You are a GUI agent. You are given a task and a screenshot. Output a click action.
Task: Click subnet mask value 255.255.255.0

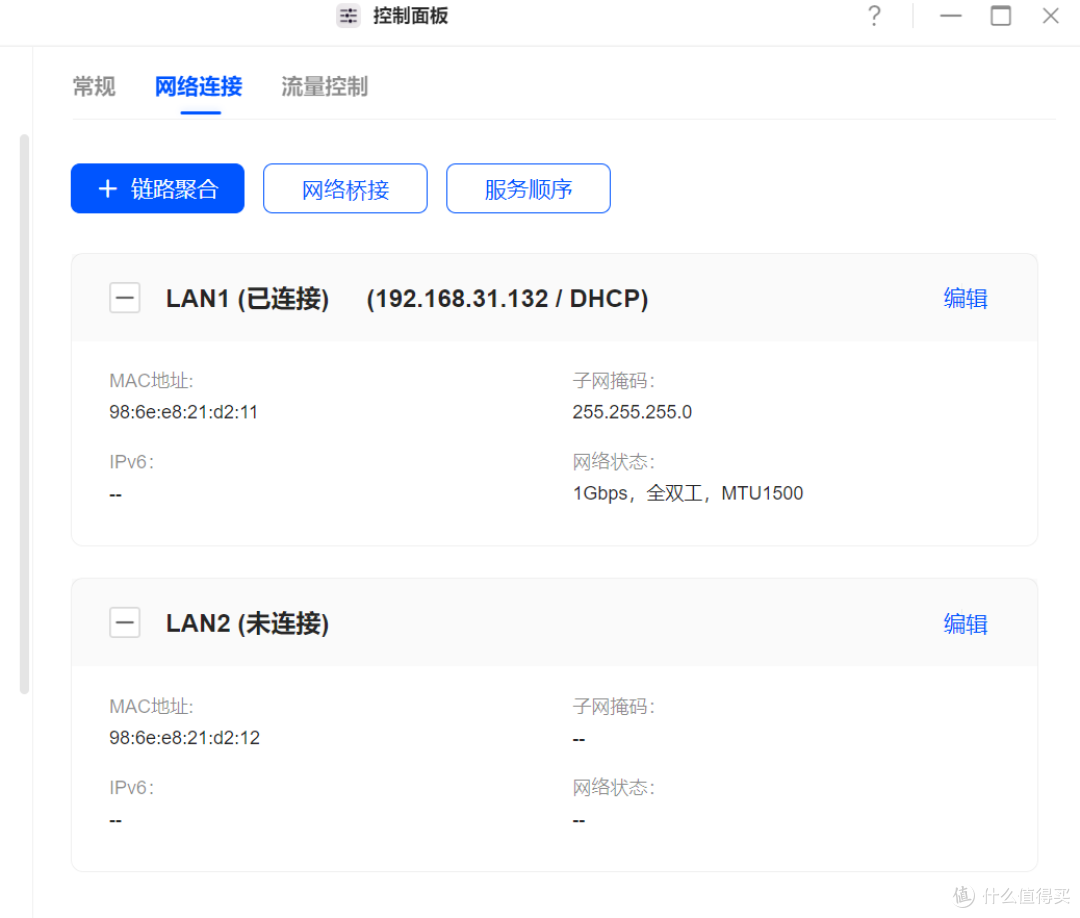coord(632,412)
